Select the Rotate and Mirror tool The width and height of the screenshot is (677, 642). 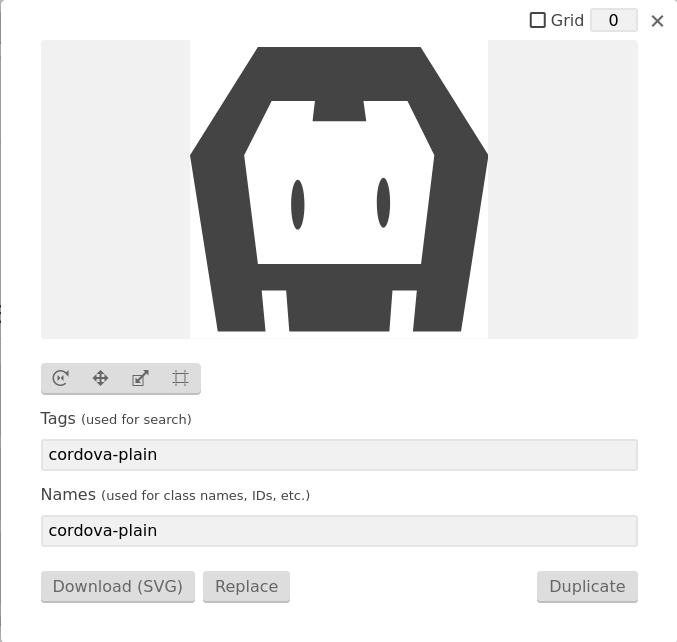pyautogui.click(x=60, y=378)
